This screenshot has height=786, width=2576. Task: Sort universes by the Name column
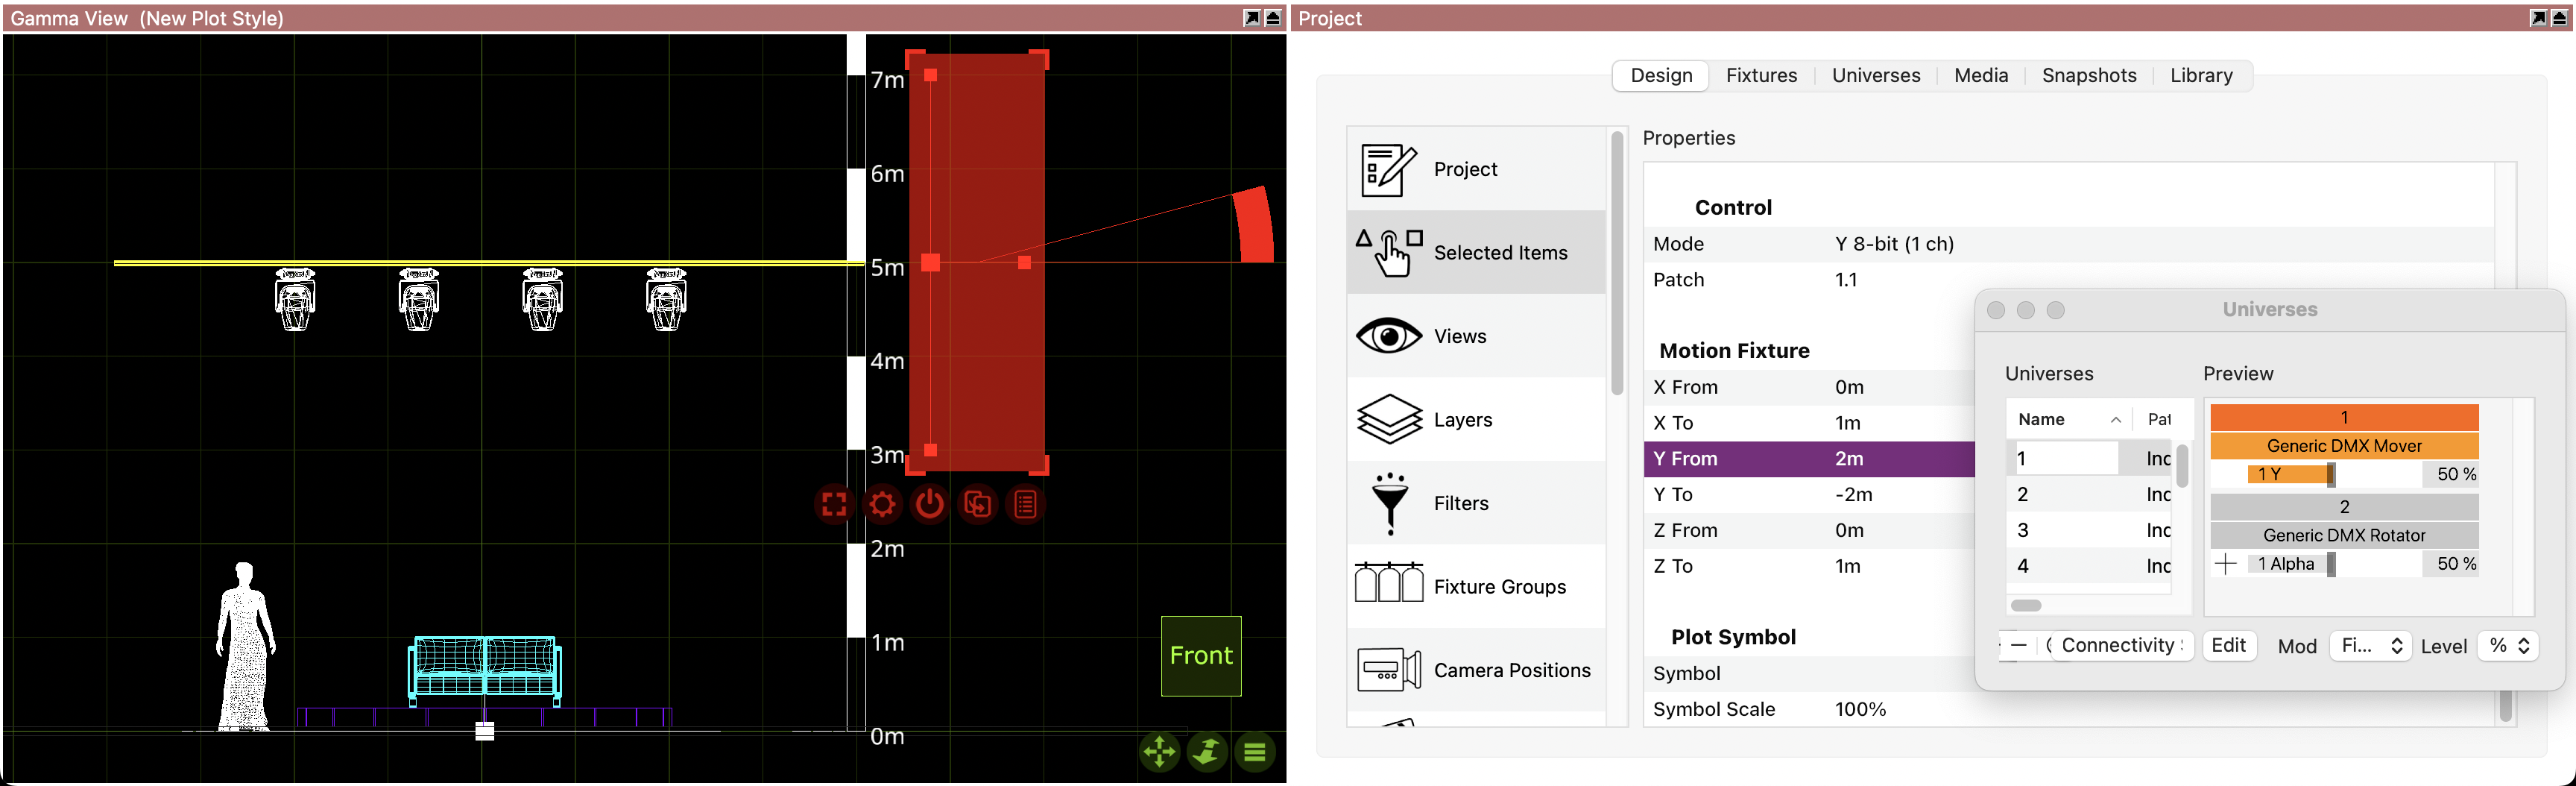pos(2066,420)
